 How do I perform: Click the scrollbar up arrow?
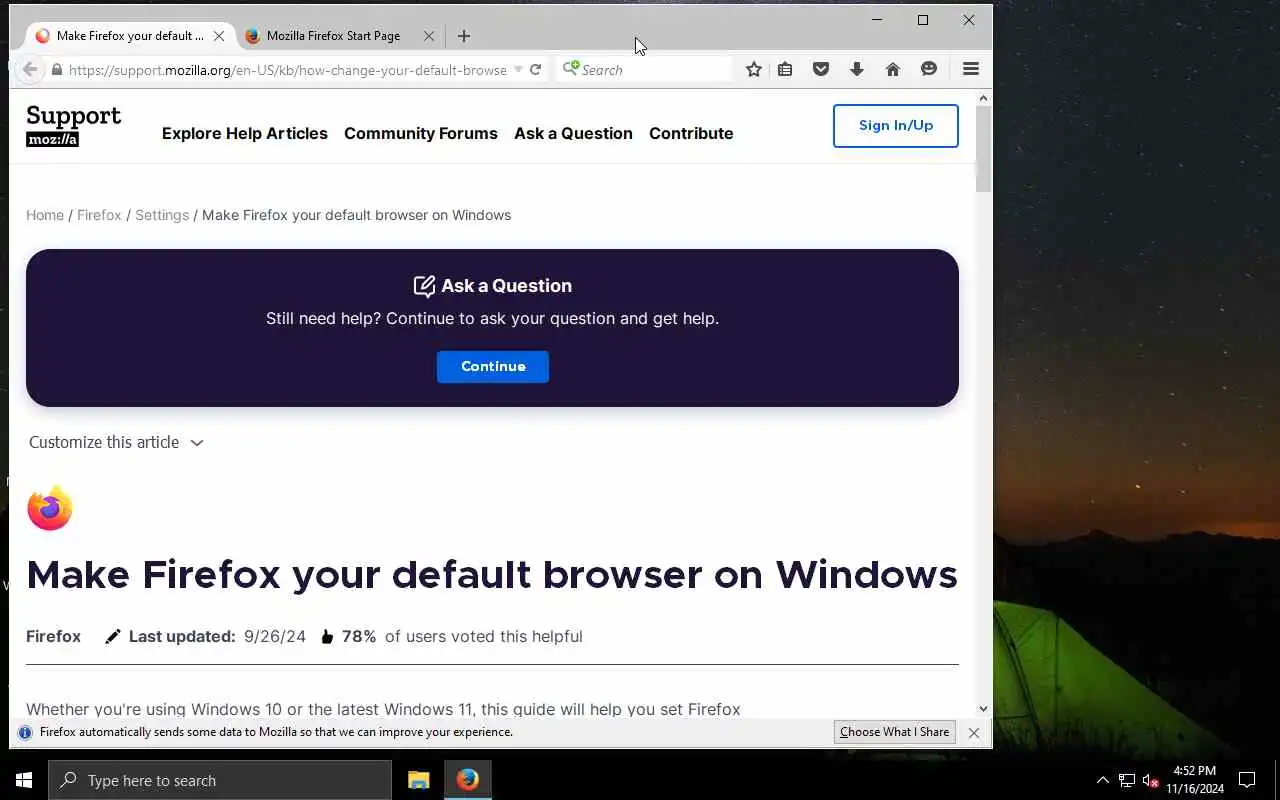point(983,97)
